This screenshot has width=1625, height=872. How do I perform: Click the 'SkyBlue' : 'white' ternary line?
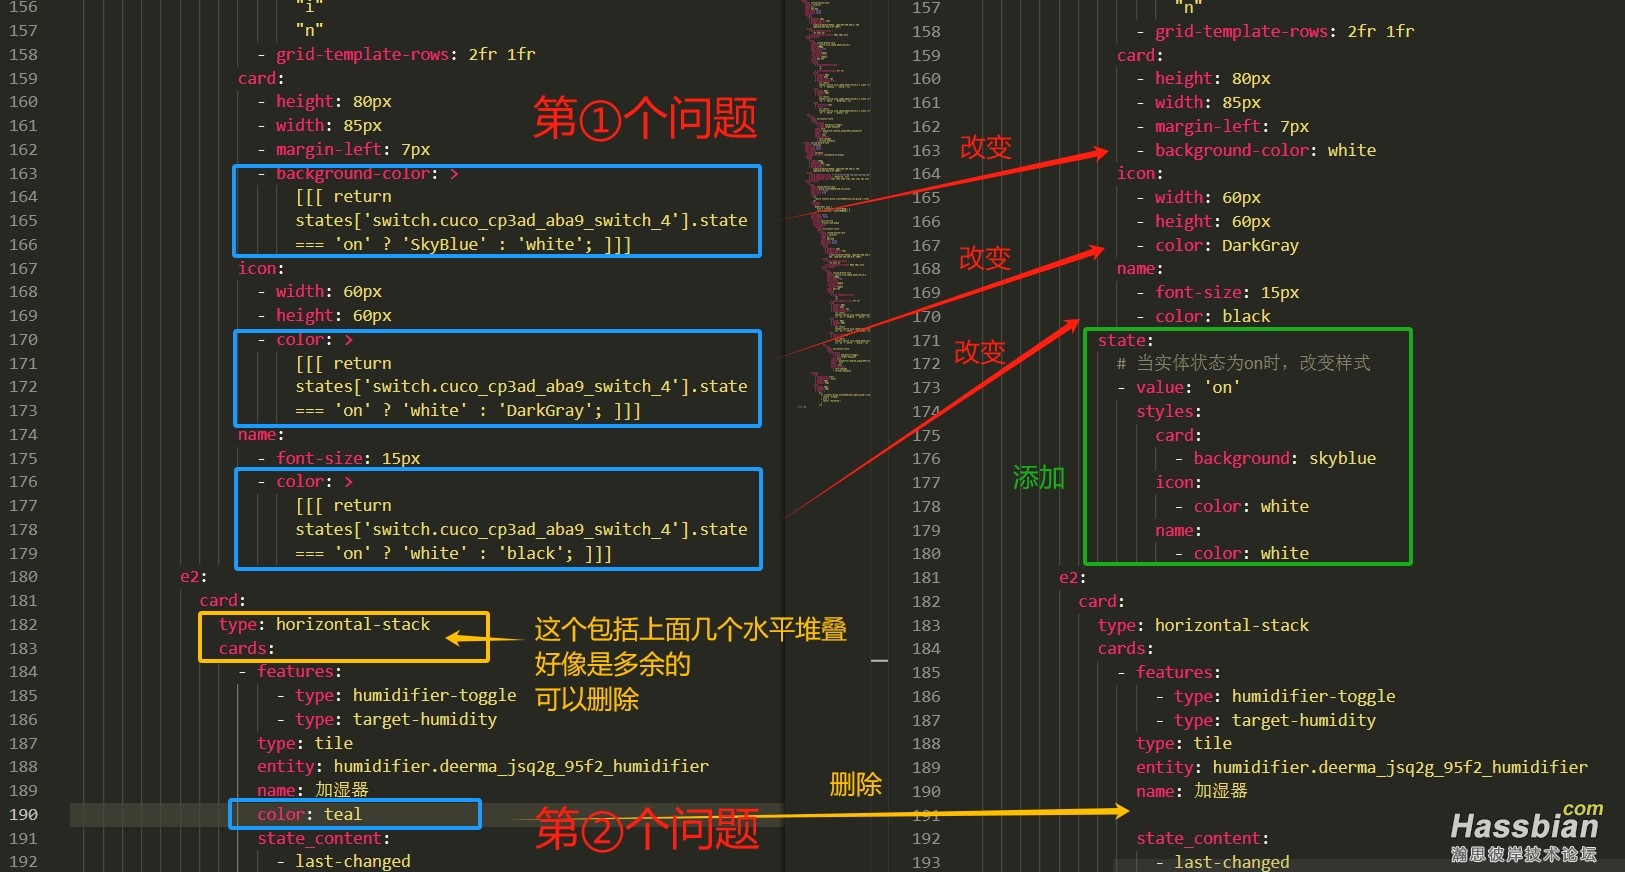click(x=463, y=244)
